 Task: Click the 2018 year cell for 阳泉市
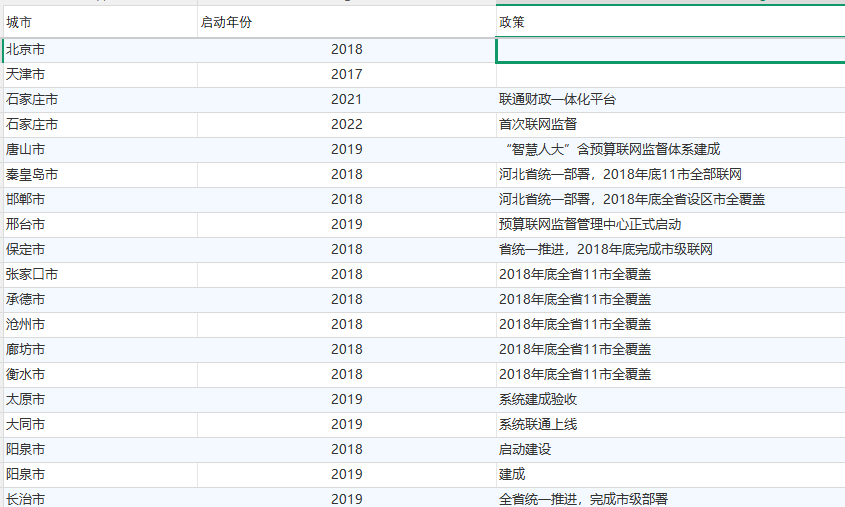pos(347,450)
